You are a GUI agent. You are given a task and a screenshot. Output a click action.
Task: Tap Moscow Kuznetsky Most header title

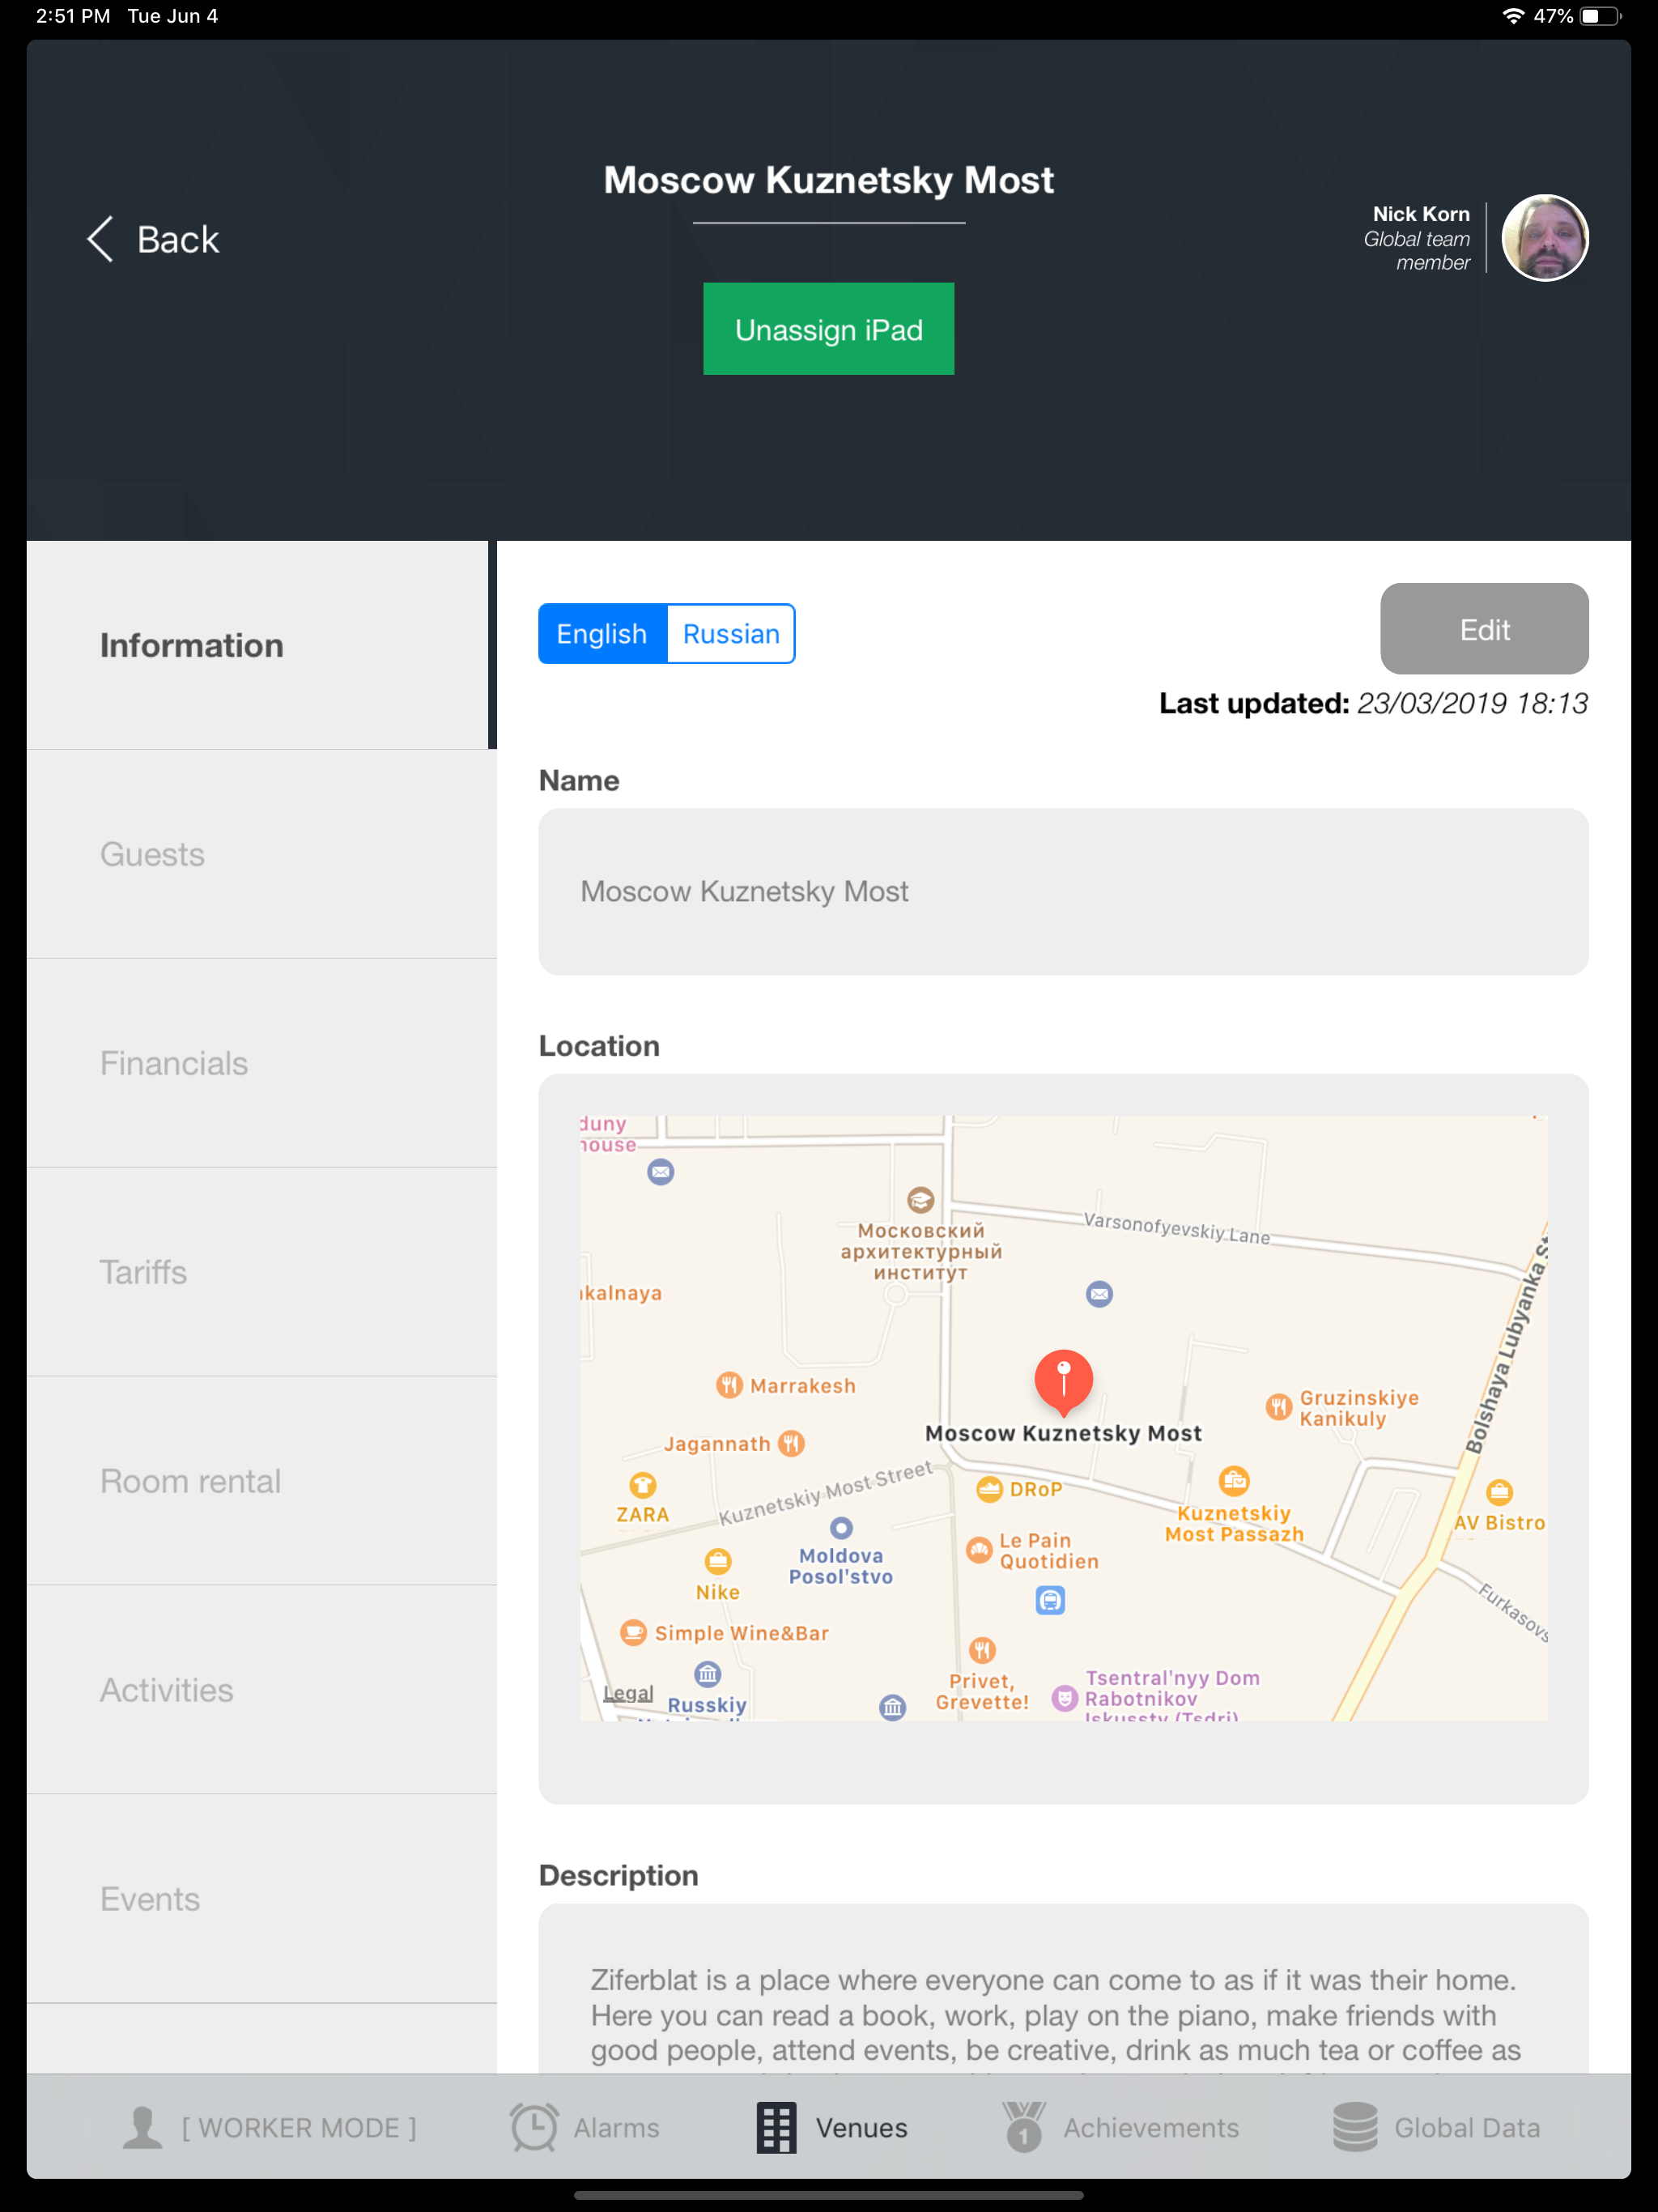[x=828, y=180]
